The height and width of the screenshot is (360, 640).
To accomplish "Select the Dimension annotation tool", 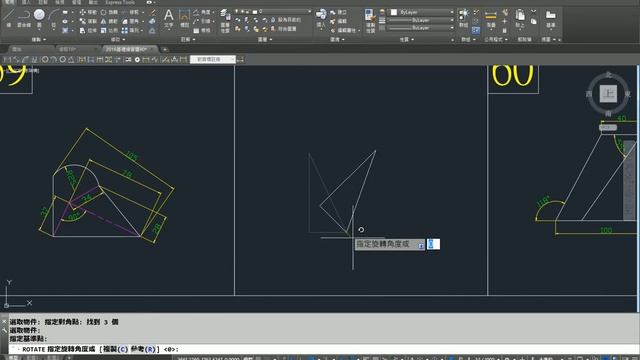I will (184, 18).
